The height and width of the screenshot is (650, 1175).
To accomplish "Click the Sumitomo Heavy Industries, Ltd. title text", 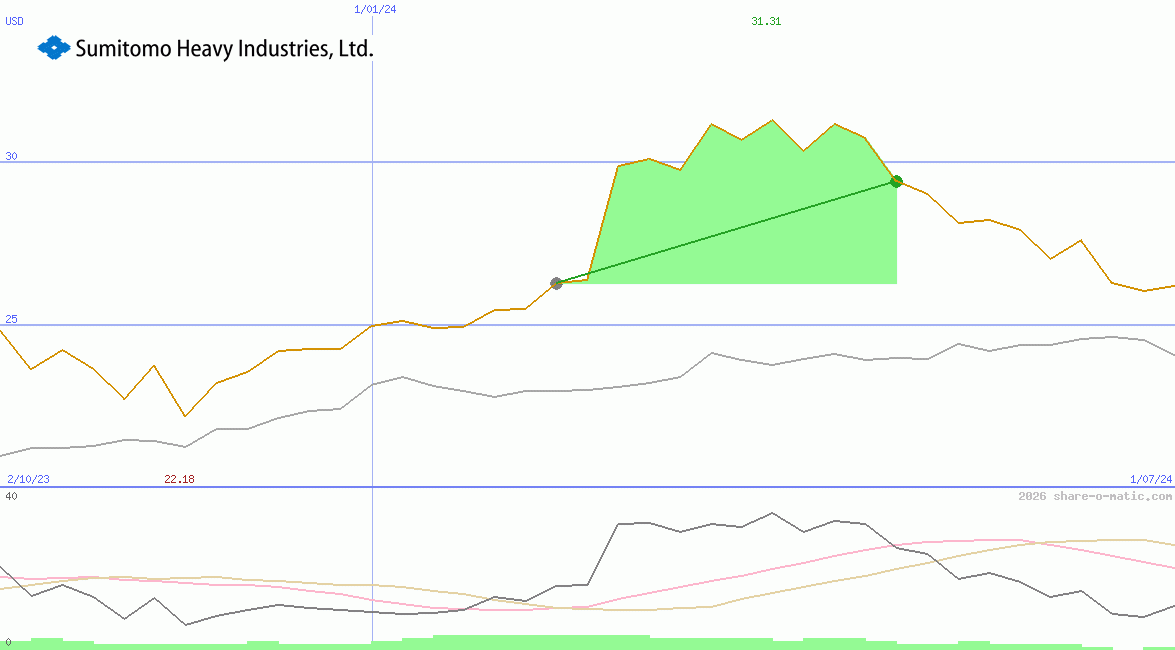I will 225,49.
